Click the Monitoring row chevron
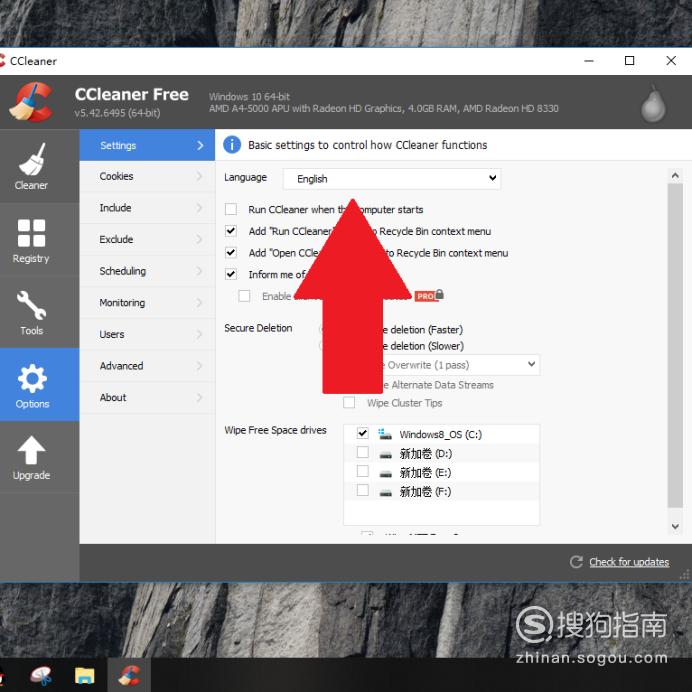The height and width of the screenshot is (692, 692). click(x=199, y=303)
